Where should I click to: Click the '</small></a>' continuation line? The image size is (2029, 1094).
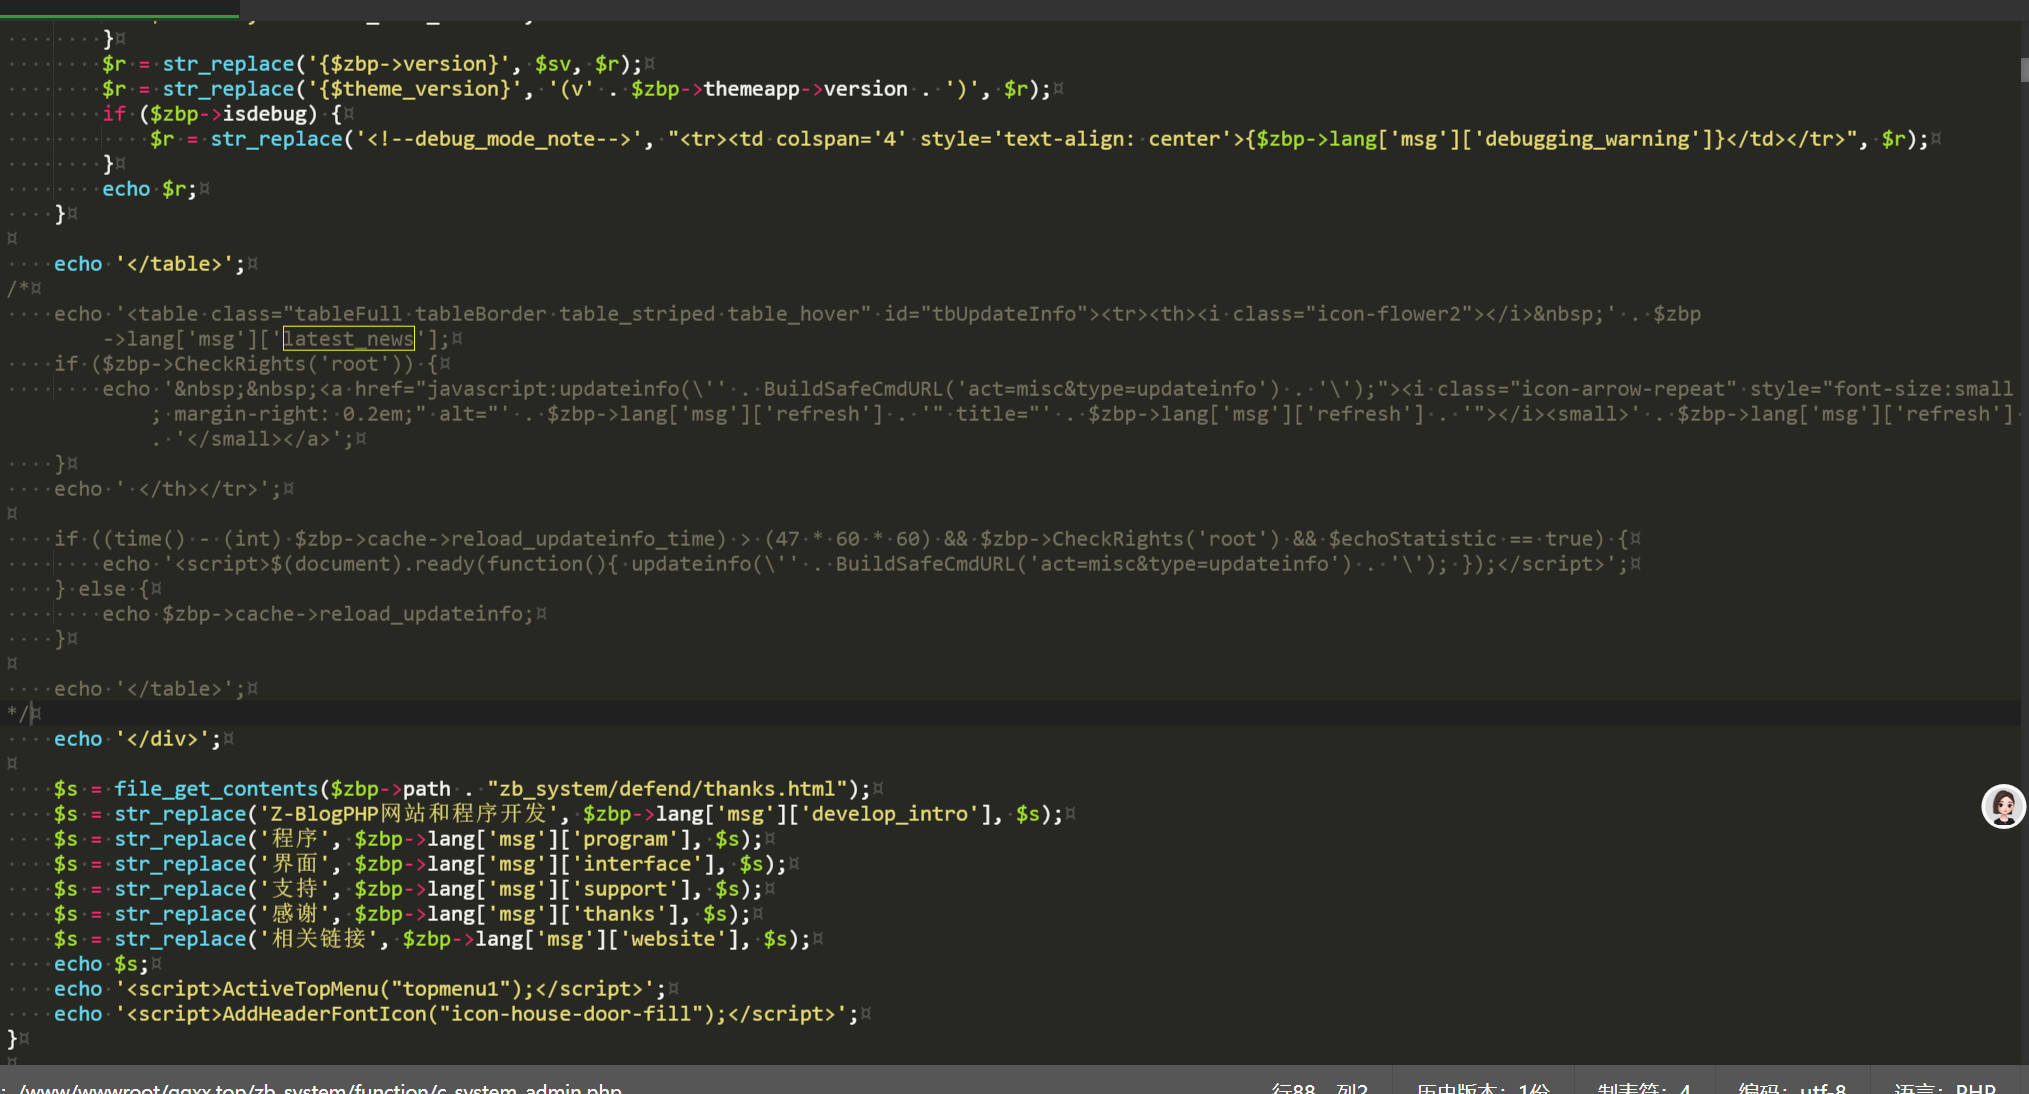pos(252,439)
